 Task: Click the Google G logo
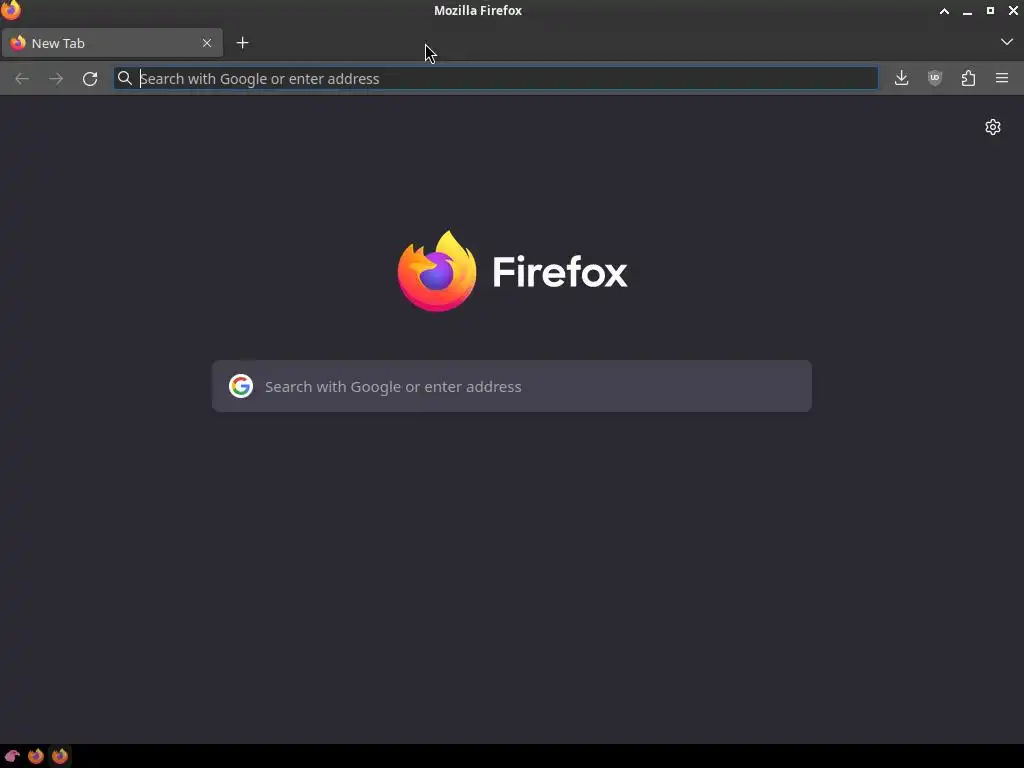[241, 386]
